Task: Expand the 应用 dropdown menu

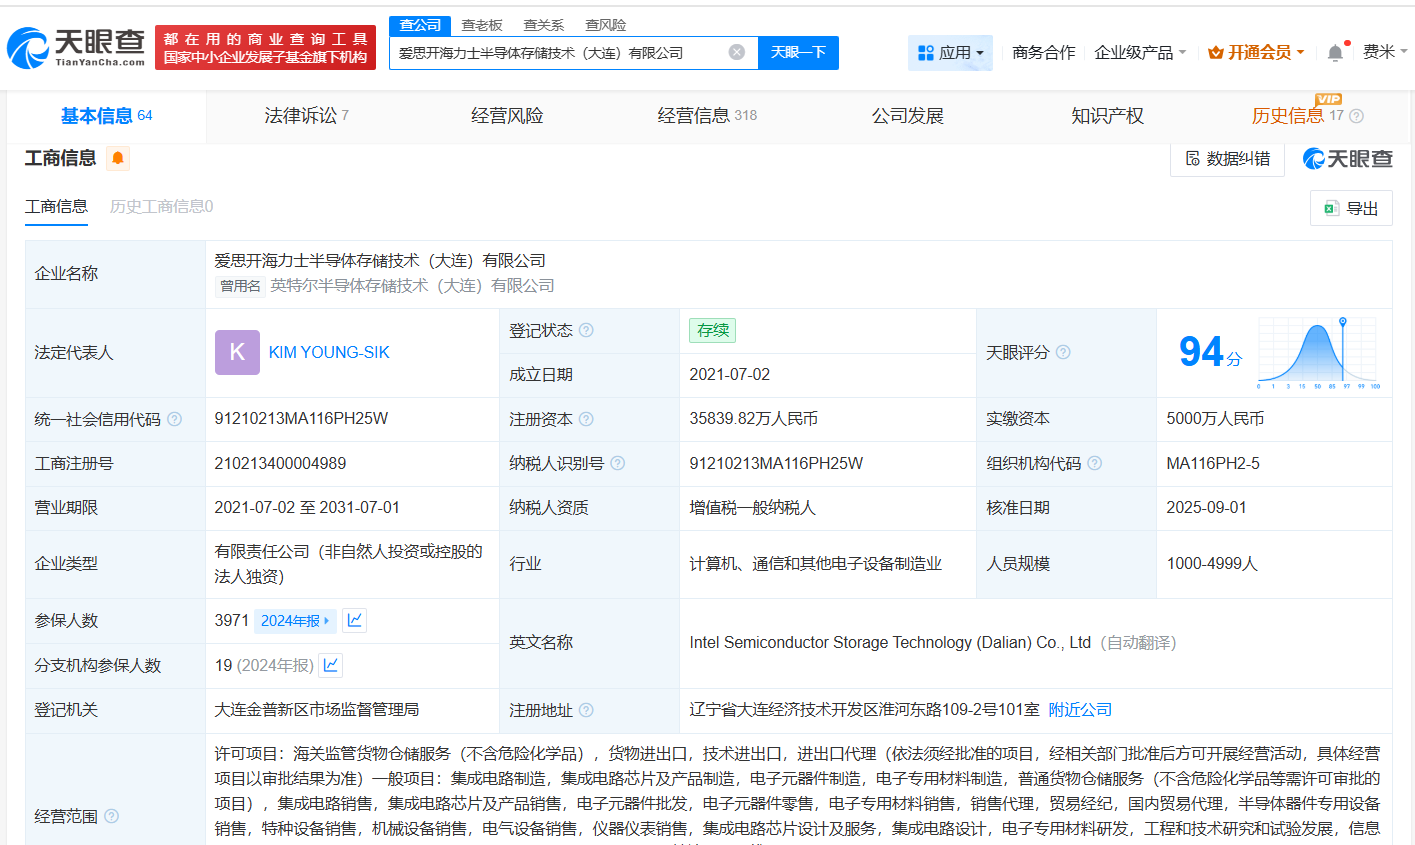Action: (950, 52)
